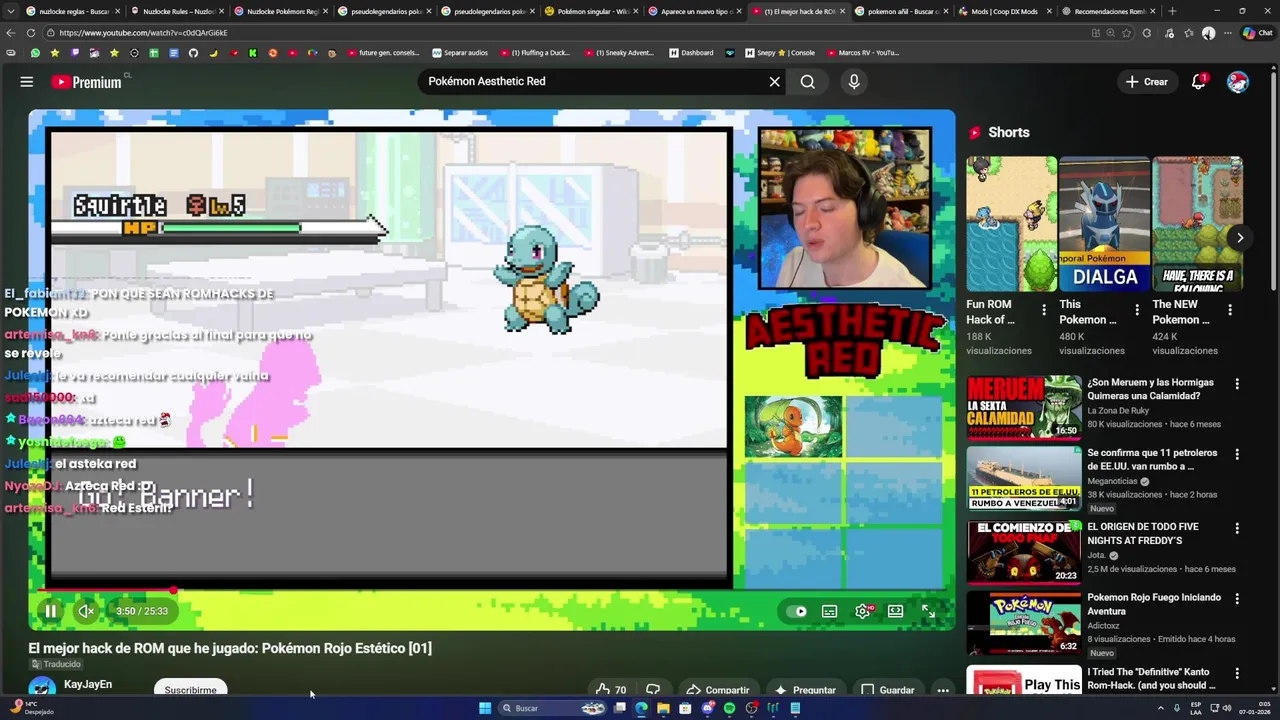Open the DIALGA short thumbnail

pyautogui.click(x=1104, y=224)
